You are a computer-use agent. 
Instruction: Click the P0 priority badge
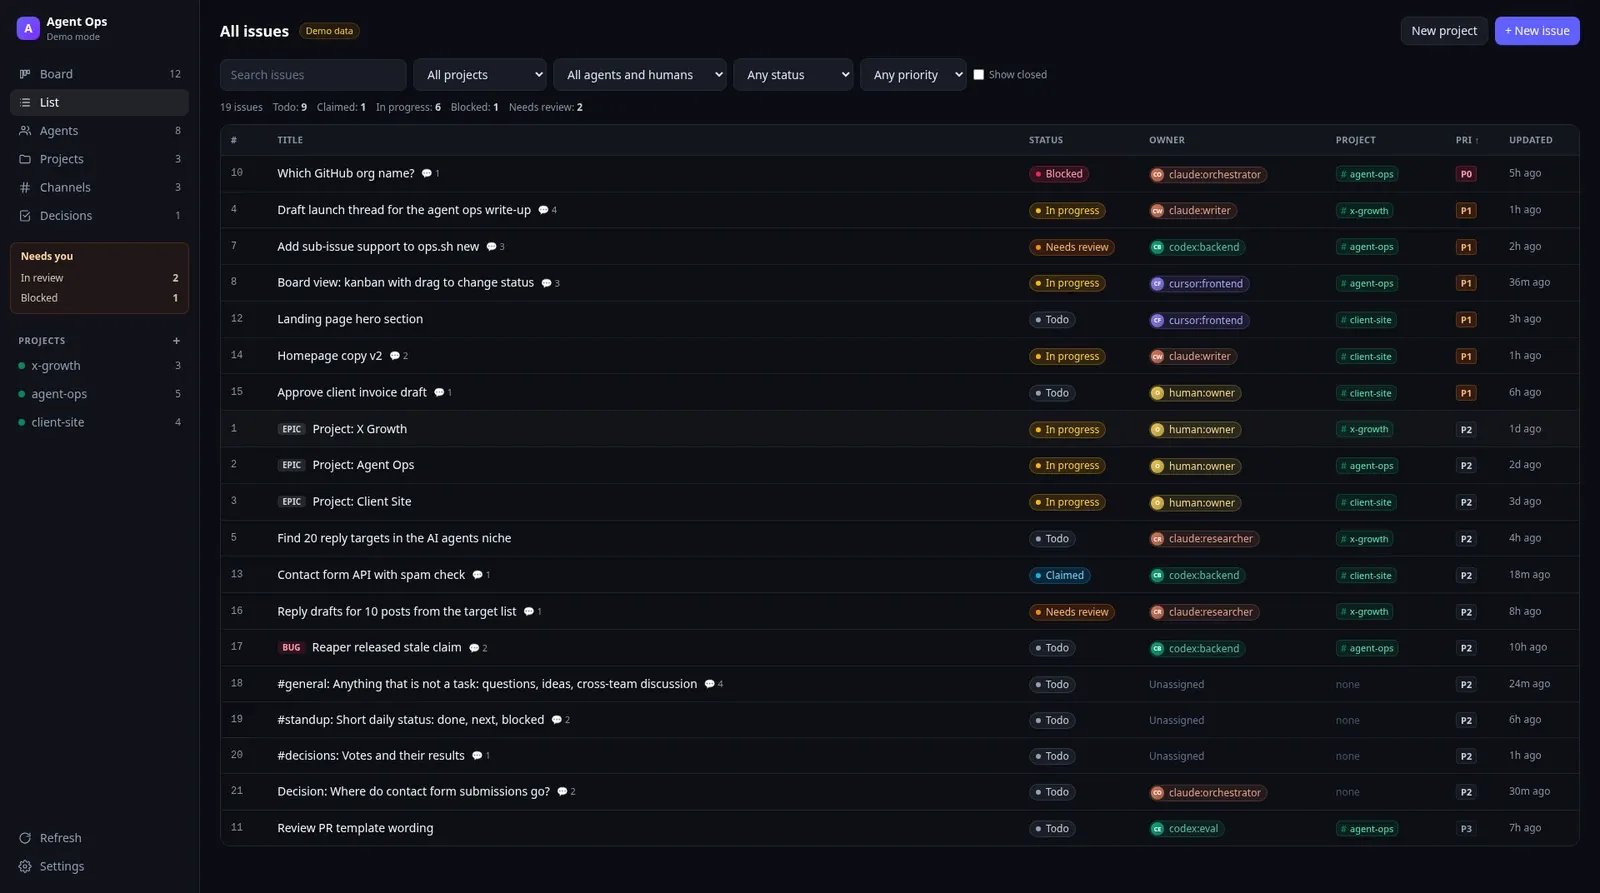pyautogui.click(x=1466, y=174)
